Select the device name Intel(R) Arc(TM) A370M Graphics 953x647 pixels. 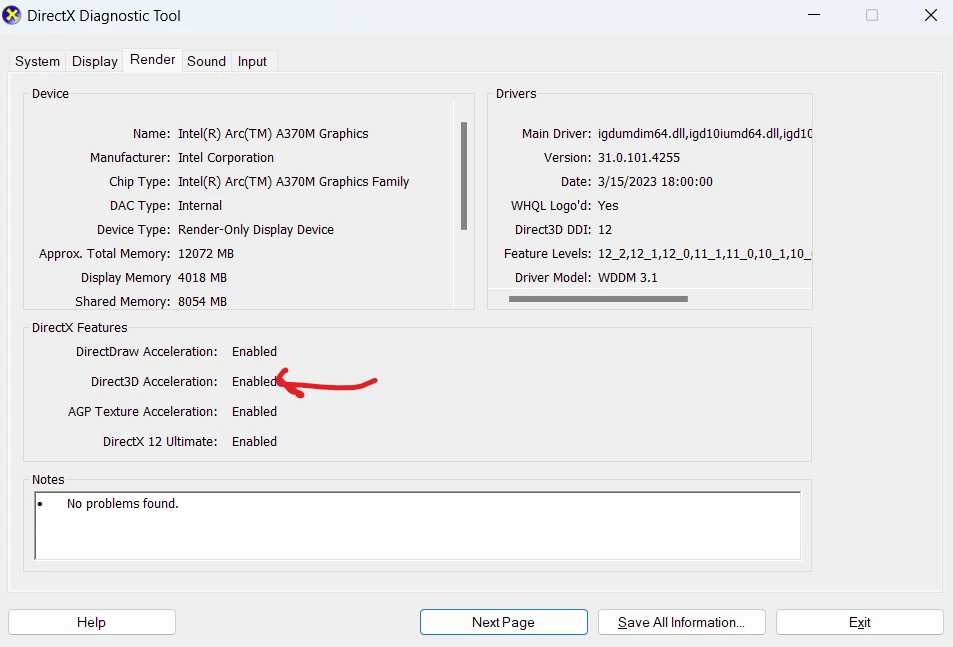[273, 134]
